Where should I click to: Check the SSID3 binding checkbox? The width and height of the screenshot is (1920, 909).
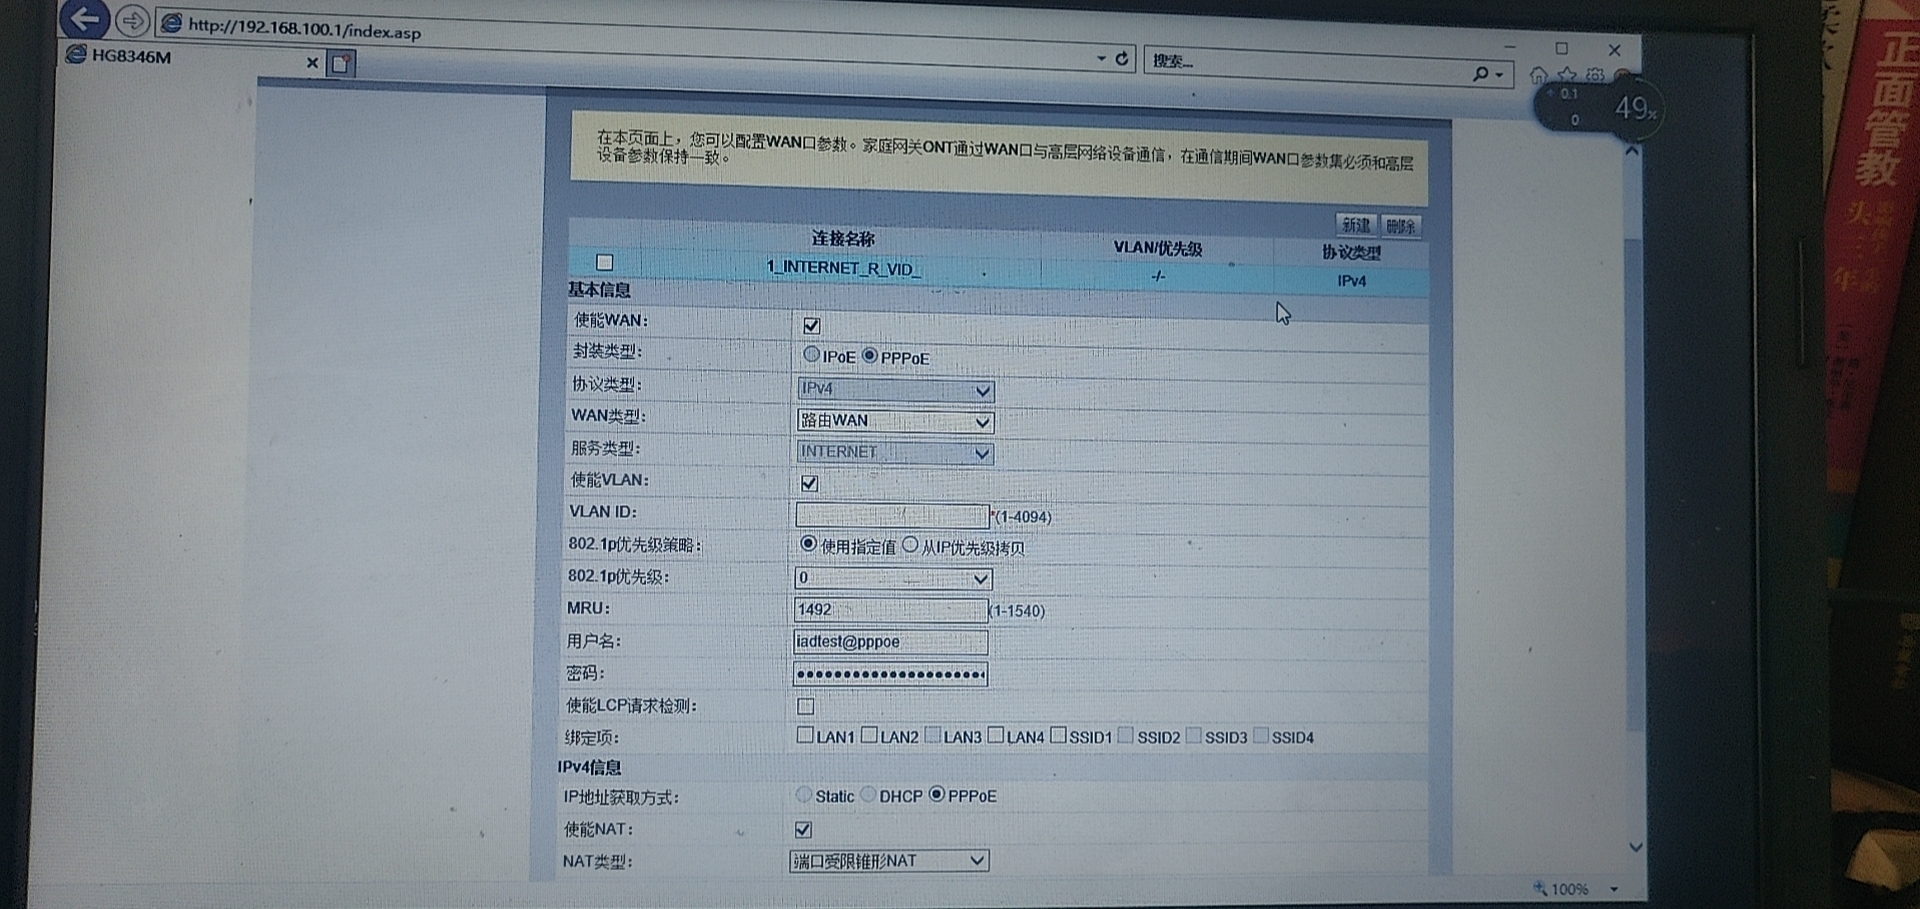1193,736
